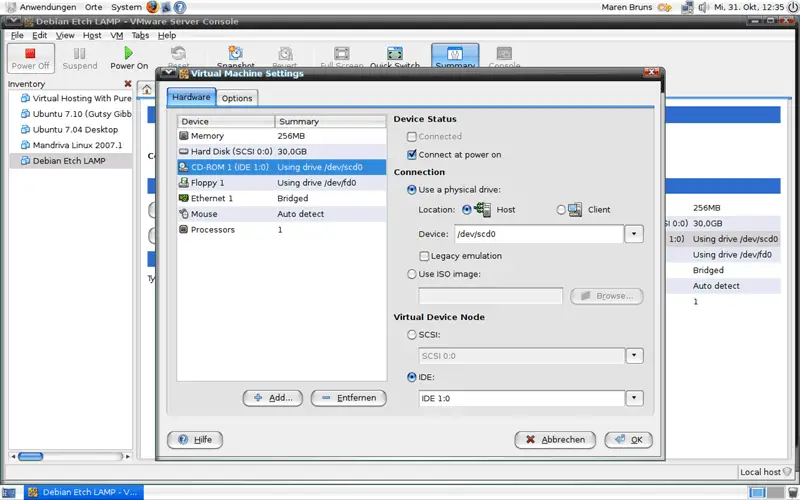Click the Revert toolbar icon
The width and height of the screenshot is (800, 500).
[x=285, y=54]
